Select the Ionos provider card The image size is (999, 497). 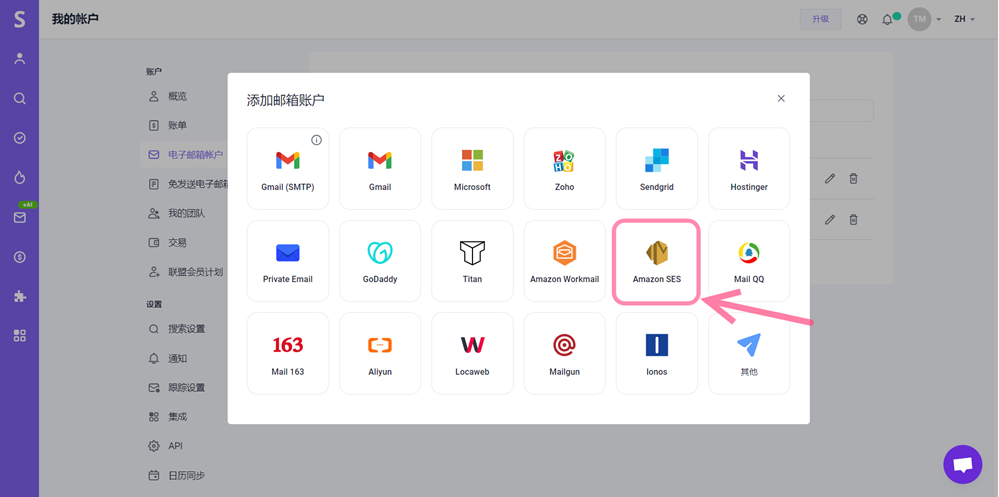pyautogui.click(x=657, y=353)
